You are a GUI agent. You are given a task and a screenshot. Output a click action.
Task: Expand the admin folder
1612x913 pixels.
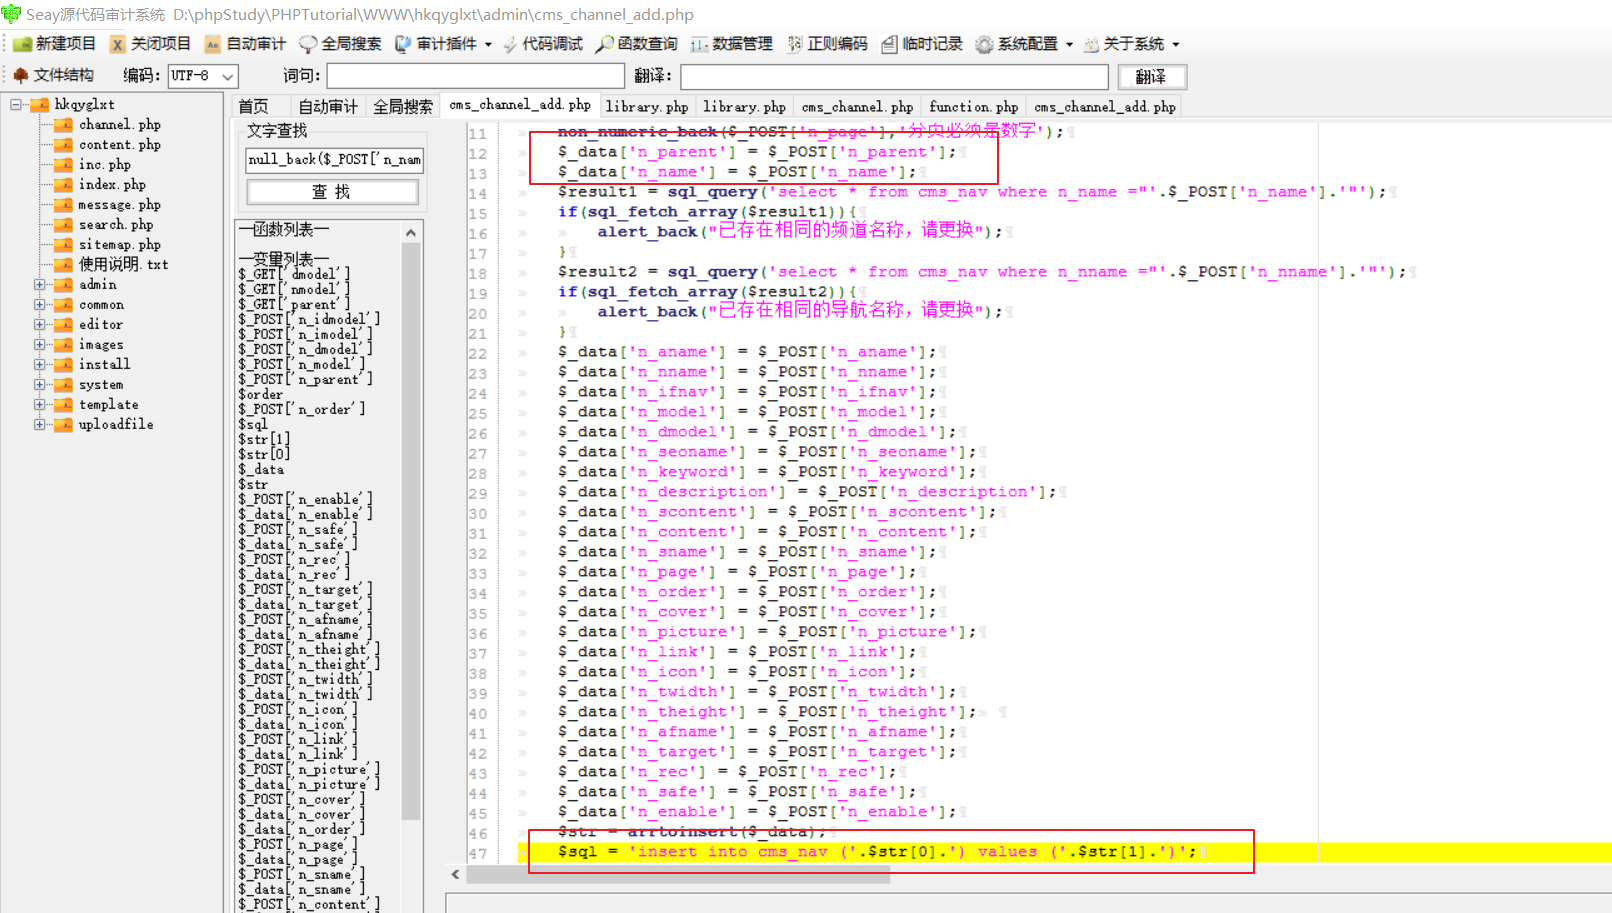40,284
